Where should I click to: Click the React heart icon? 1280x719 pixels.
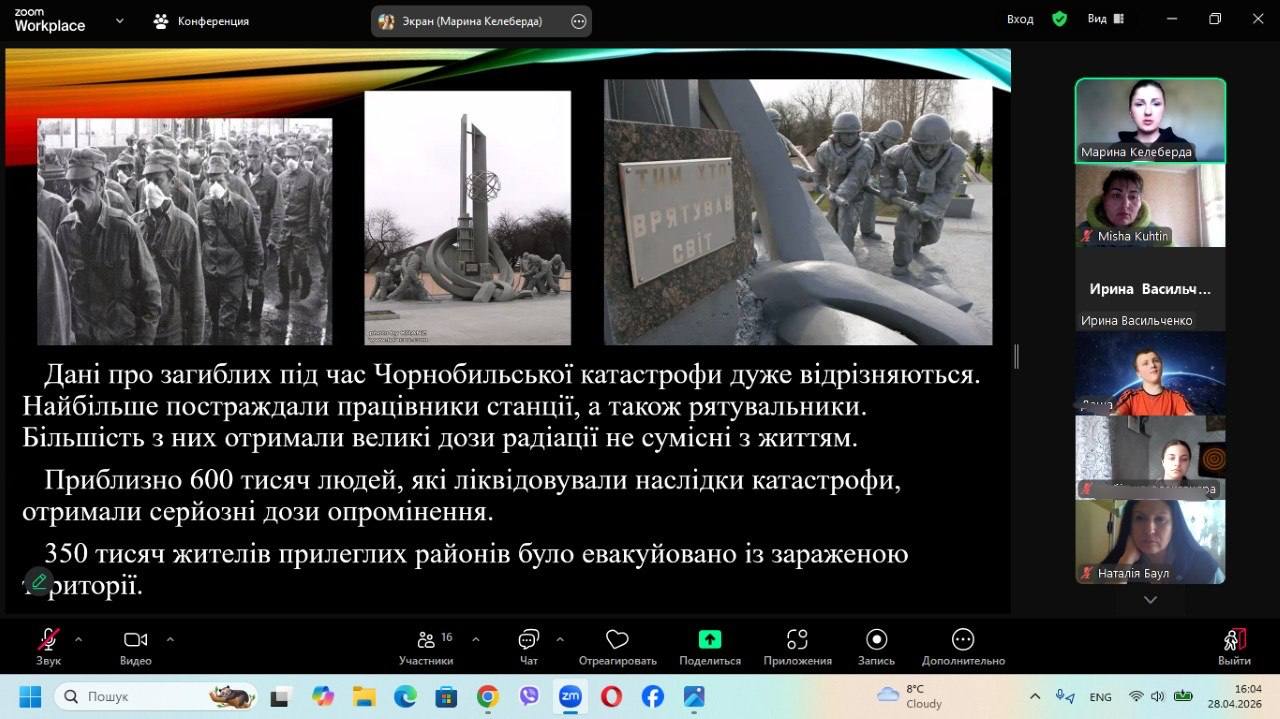(x=617, y=640)
